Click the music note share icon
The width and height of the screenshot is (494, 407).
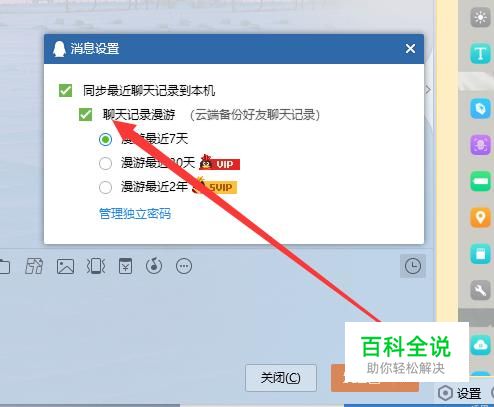(x=154, y=266)
